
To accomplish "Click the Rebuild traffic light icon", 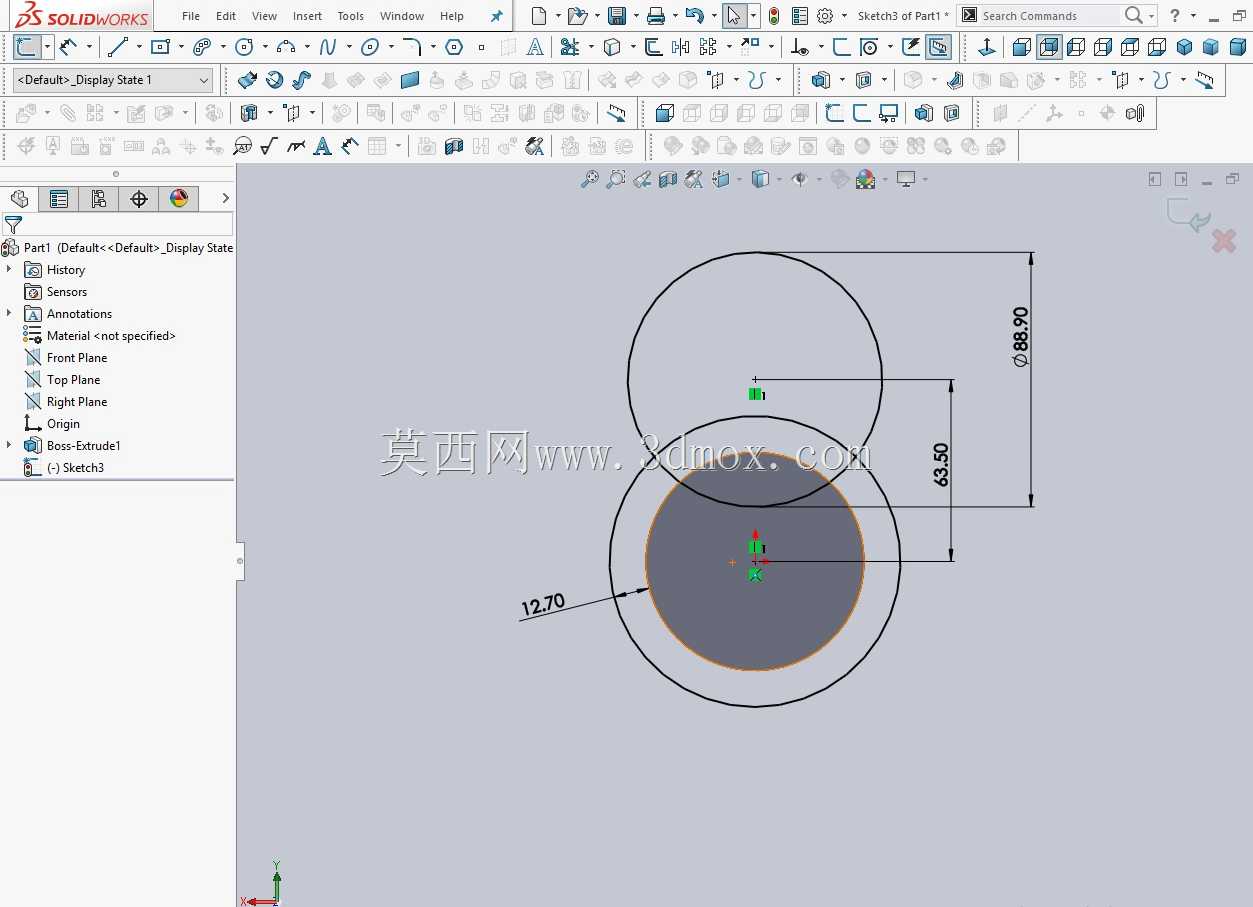I will [x=774, y=16].
